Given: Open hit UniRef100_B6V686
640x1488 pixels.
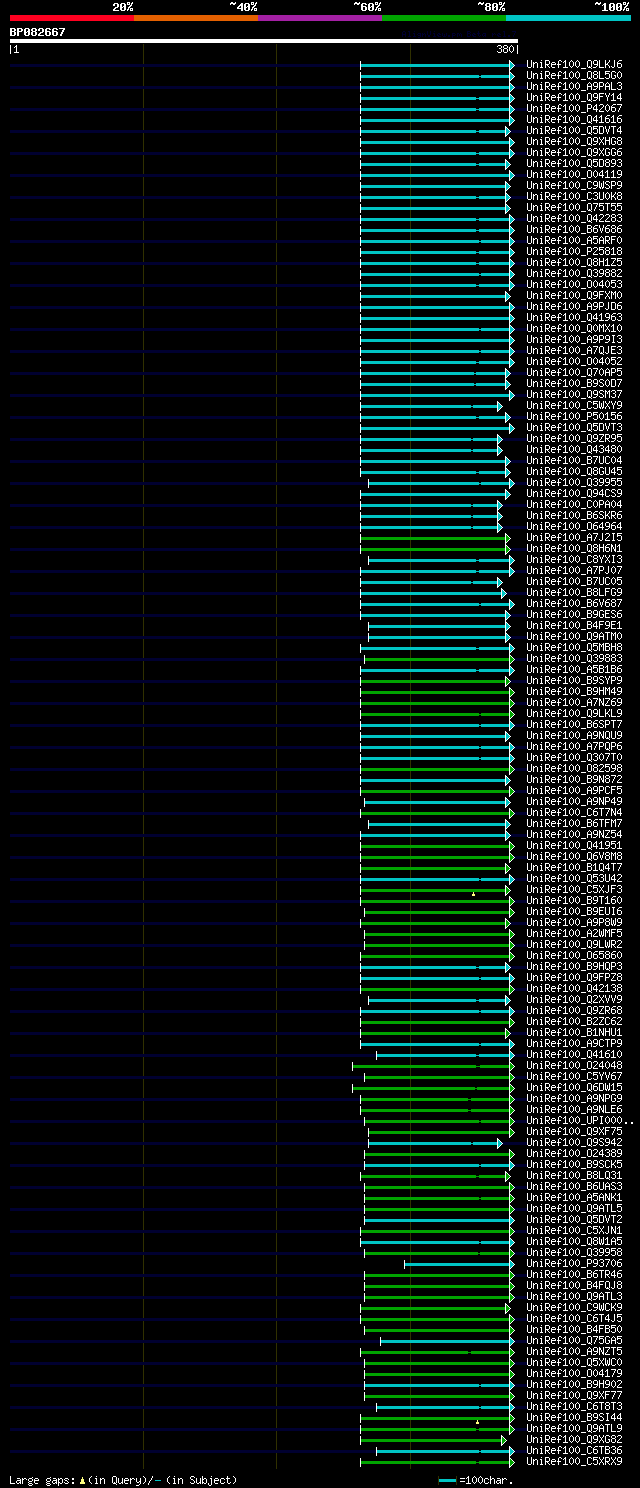Looking at the screenshot, I should point(574,230).
